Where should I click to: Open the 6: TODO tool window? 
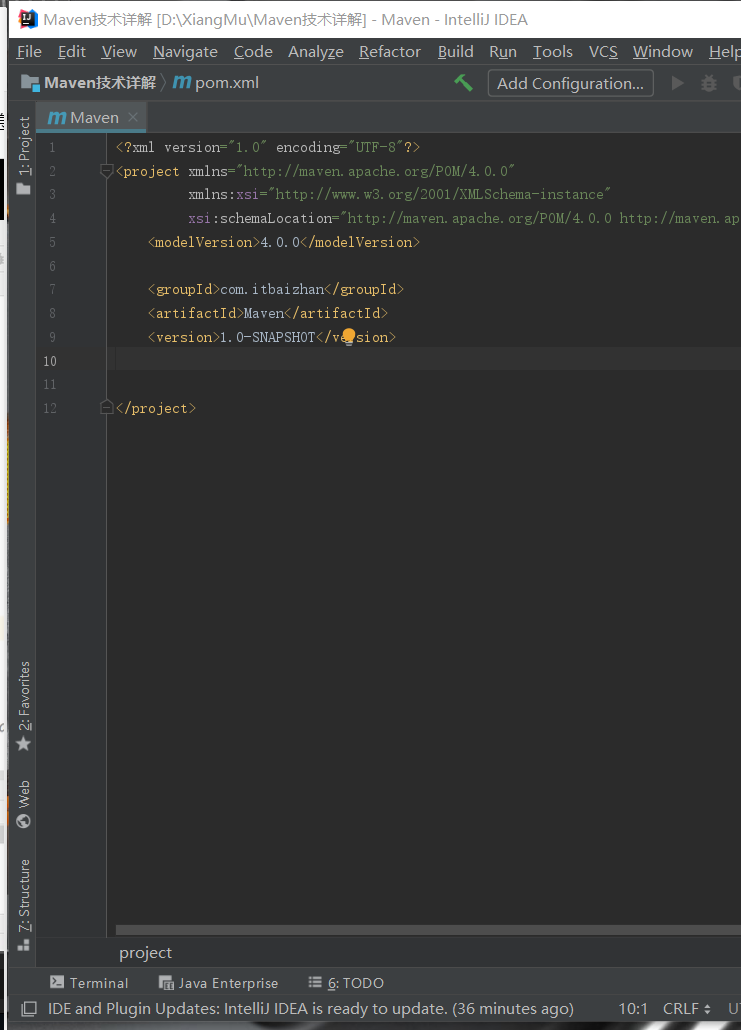coord(346,983)
